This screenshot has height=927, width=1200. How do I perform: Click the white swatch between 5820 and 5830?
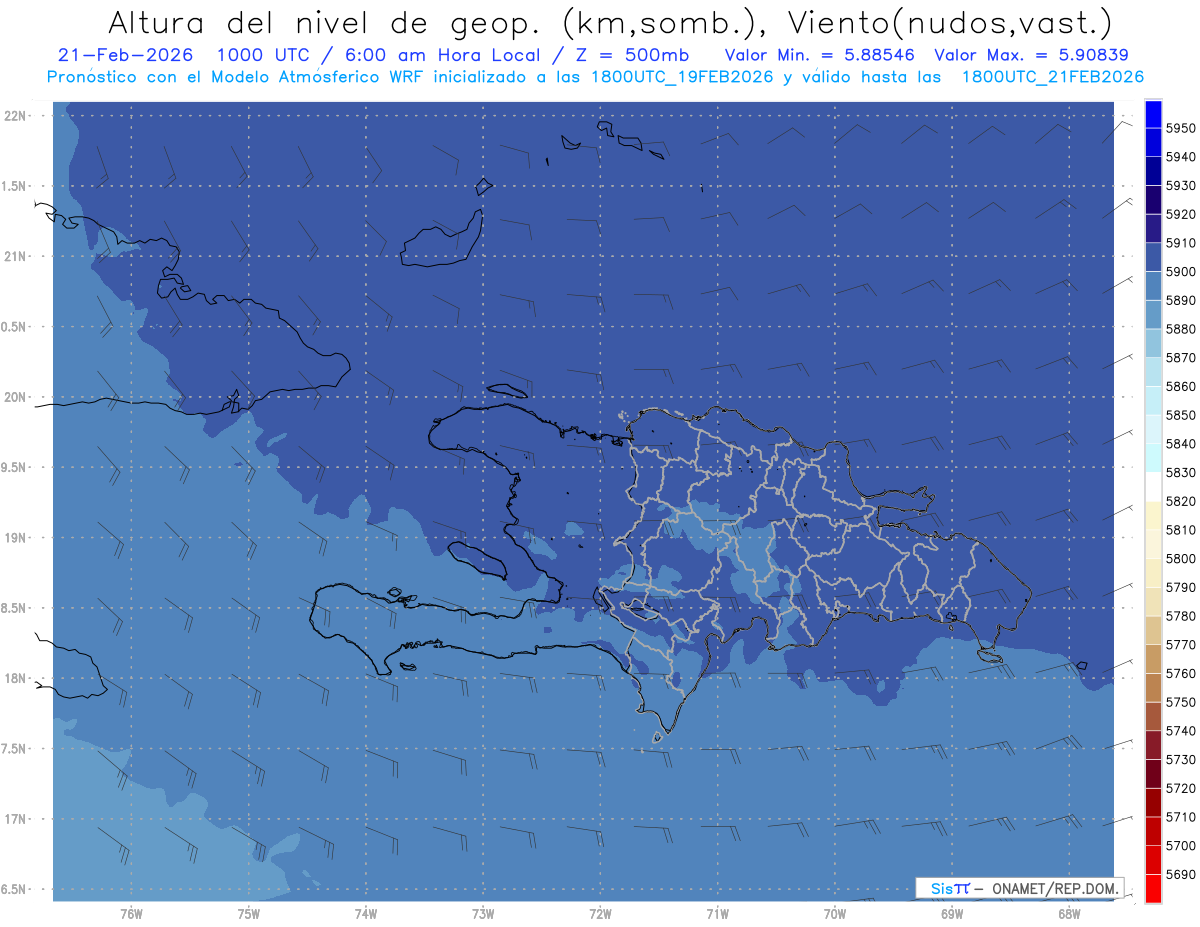[1153, 487]
